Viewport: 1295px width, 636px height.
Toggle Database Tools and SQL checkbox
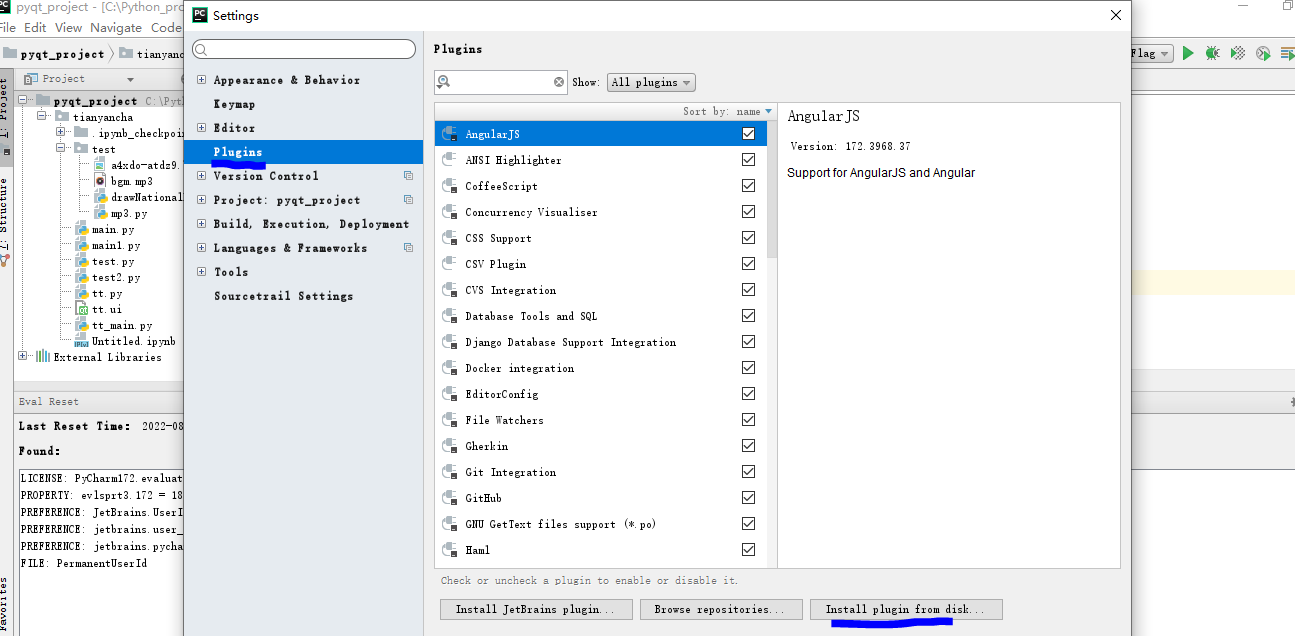click(748, 315)
